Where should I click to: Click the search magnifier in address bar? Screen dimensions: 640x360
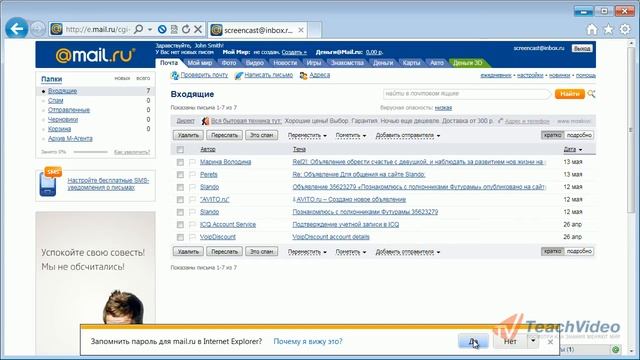click(139, 29)
